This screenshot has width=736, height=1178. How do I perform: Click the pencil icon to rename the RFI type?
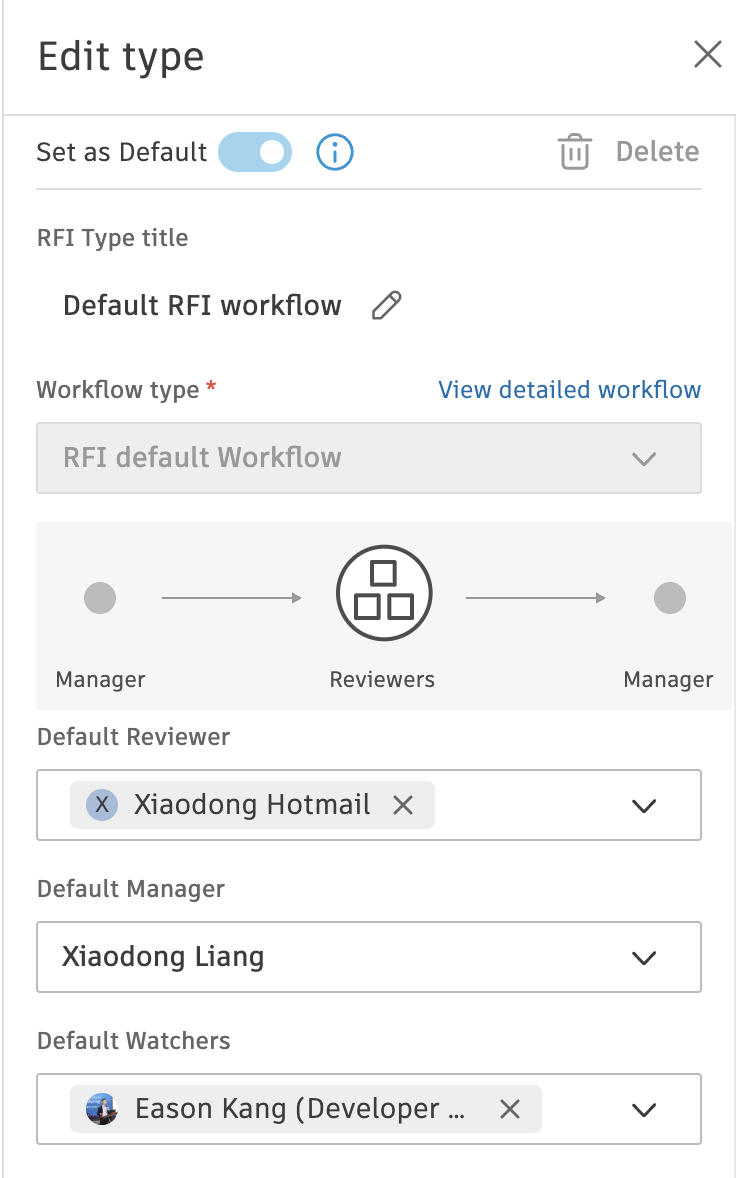pos(387,305)
